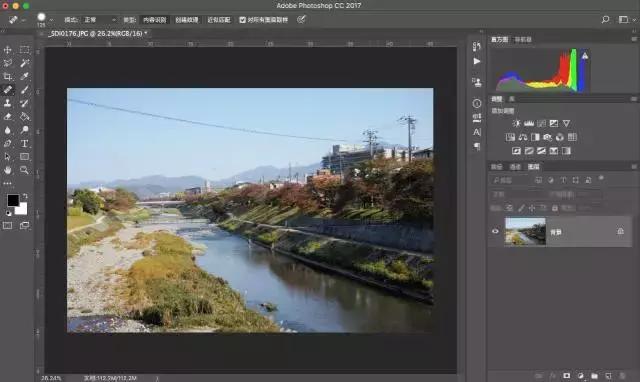
Task: Add an Exposure adjustment
Action: 554,123
